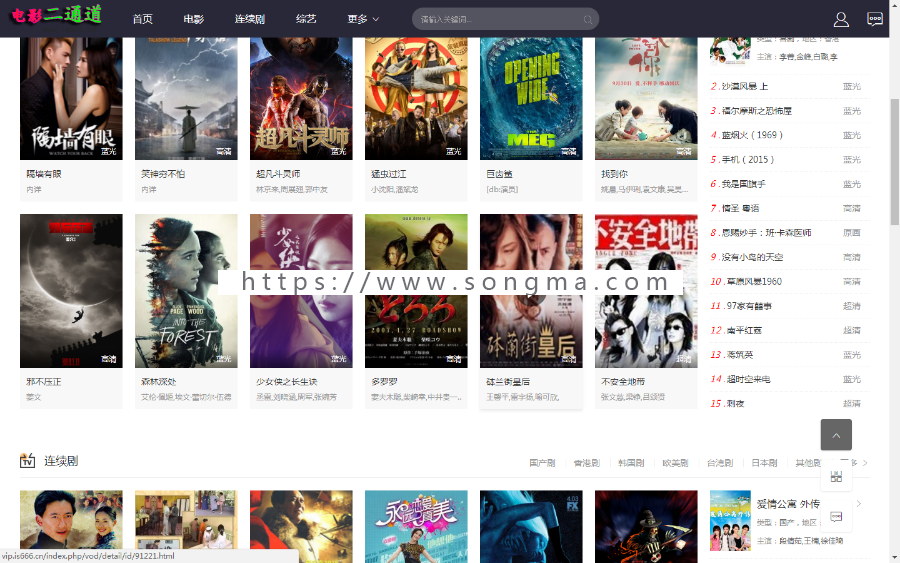This screenshot has height=563, width=900.
Task: Click the 多罗罗 title link
Action: pyautogui.click(x=385, y=382)
